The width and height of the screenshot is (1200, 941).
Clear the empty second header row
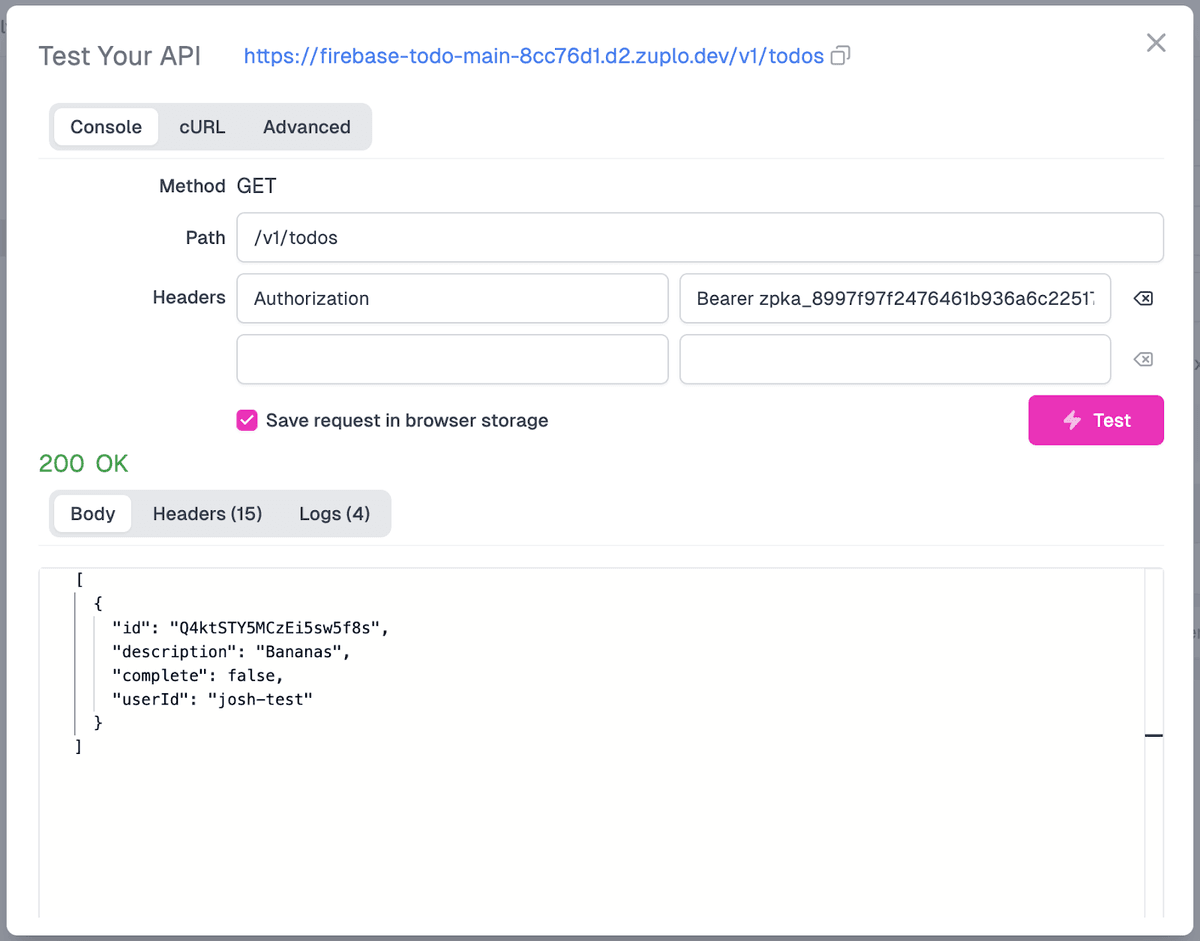pos(1142,359)
